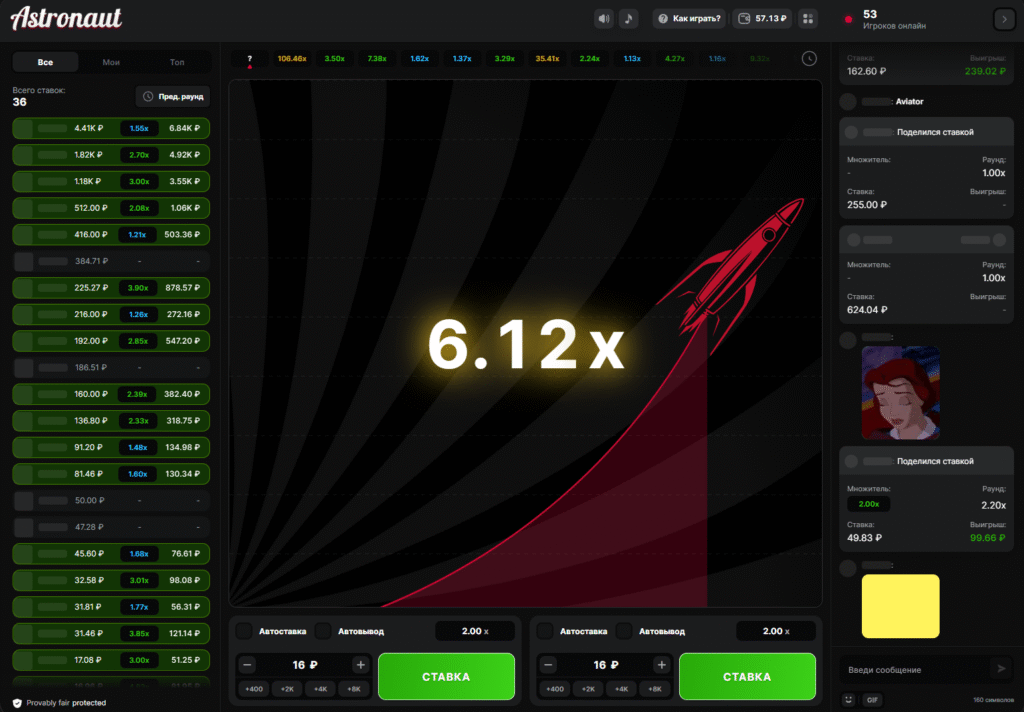The height and width of the screenshot is (712, 1024).
Task: Toggle music with the note icon
Action: 628,18
